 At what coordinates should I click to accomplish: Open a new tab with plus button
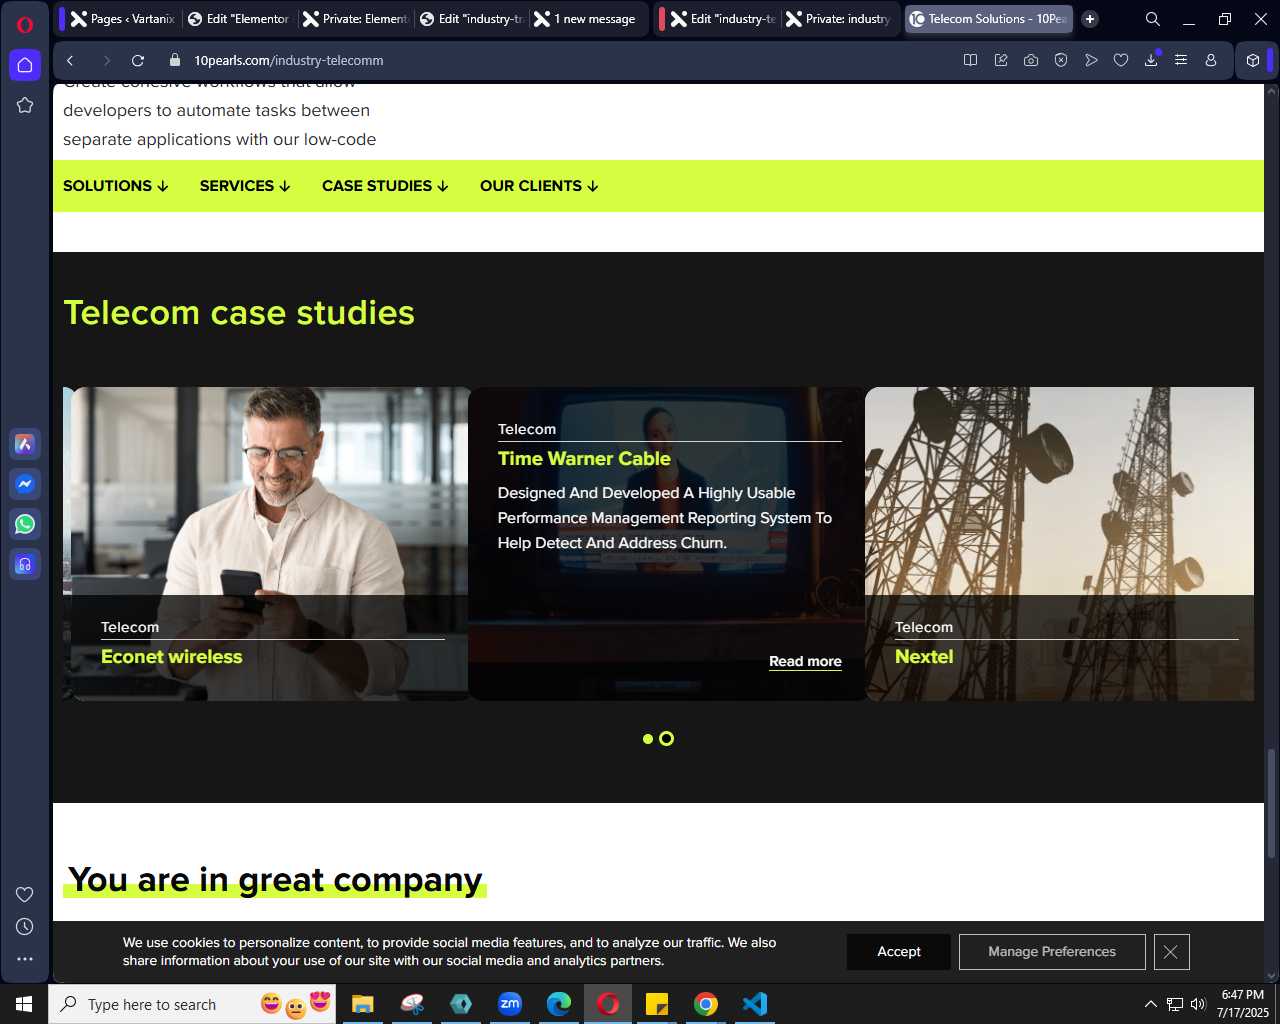tap(1090, 19)
